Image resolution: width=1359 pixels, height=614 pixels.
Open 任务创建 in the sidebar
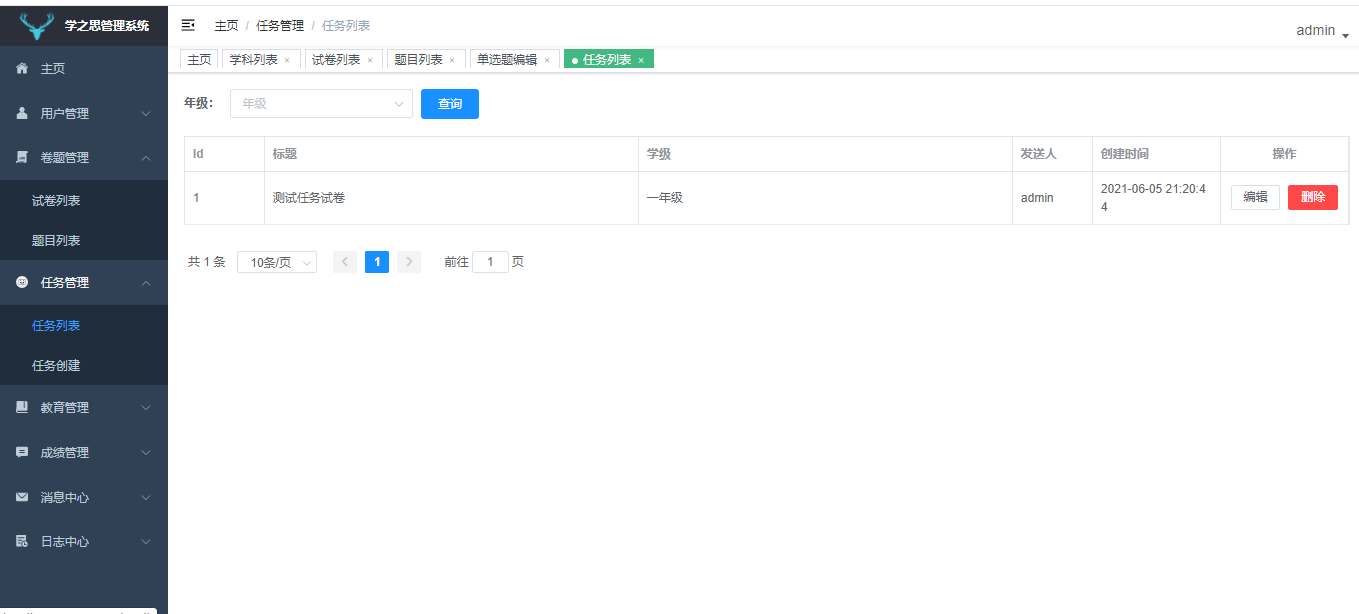[x=84, y=365]
